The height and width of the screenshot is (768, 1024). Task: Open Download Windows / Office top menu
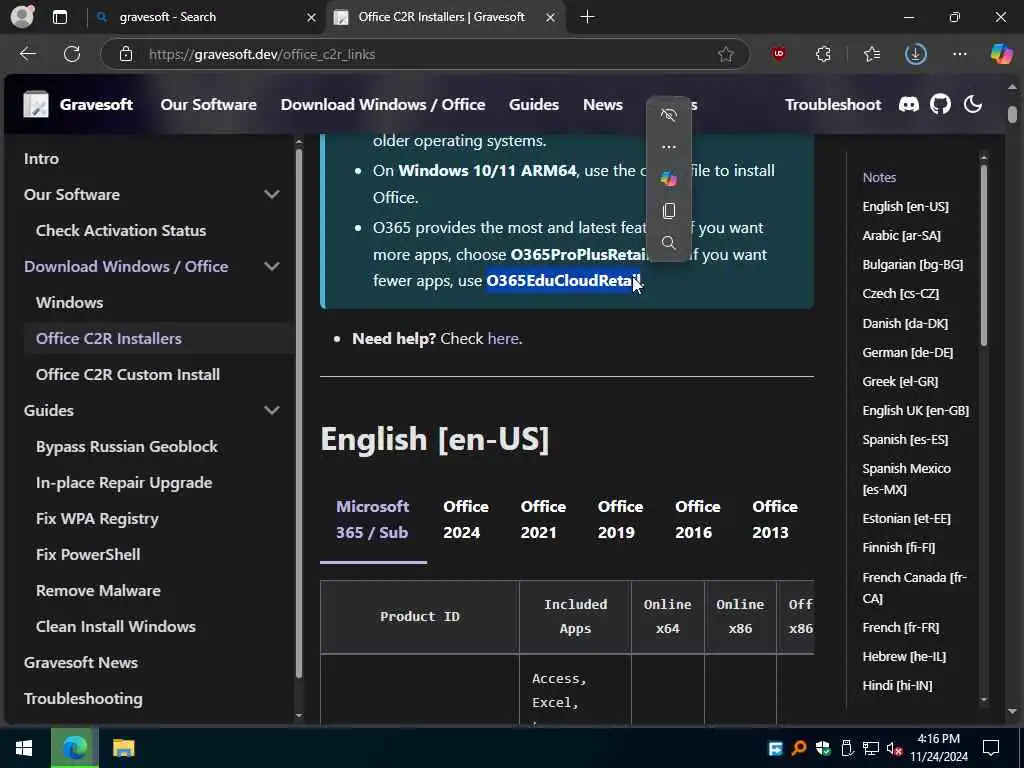(383, 104)
